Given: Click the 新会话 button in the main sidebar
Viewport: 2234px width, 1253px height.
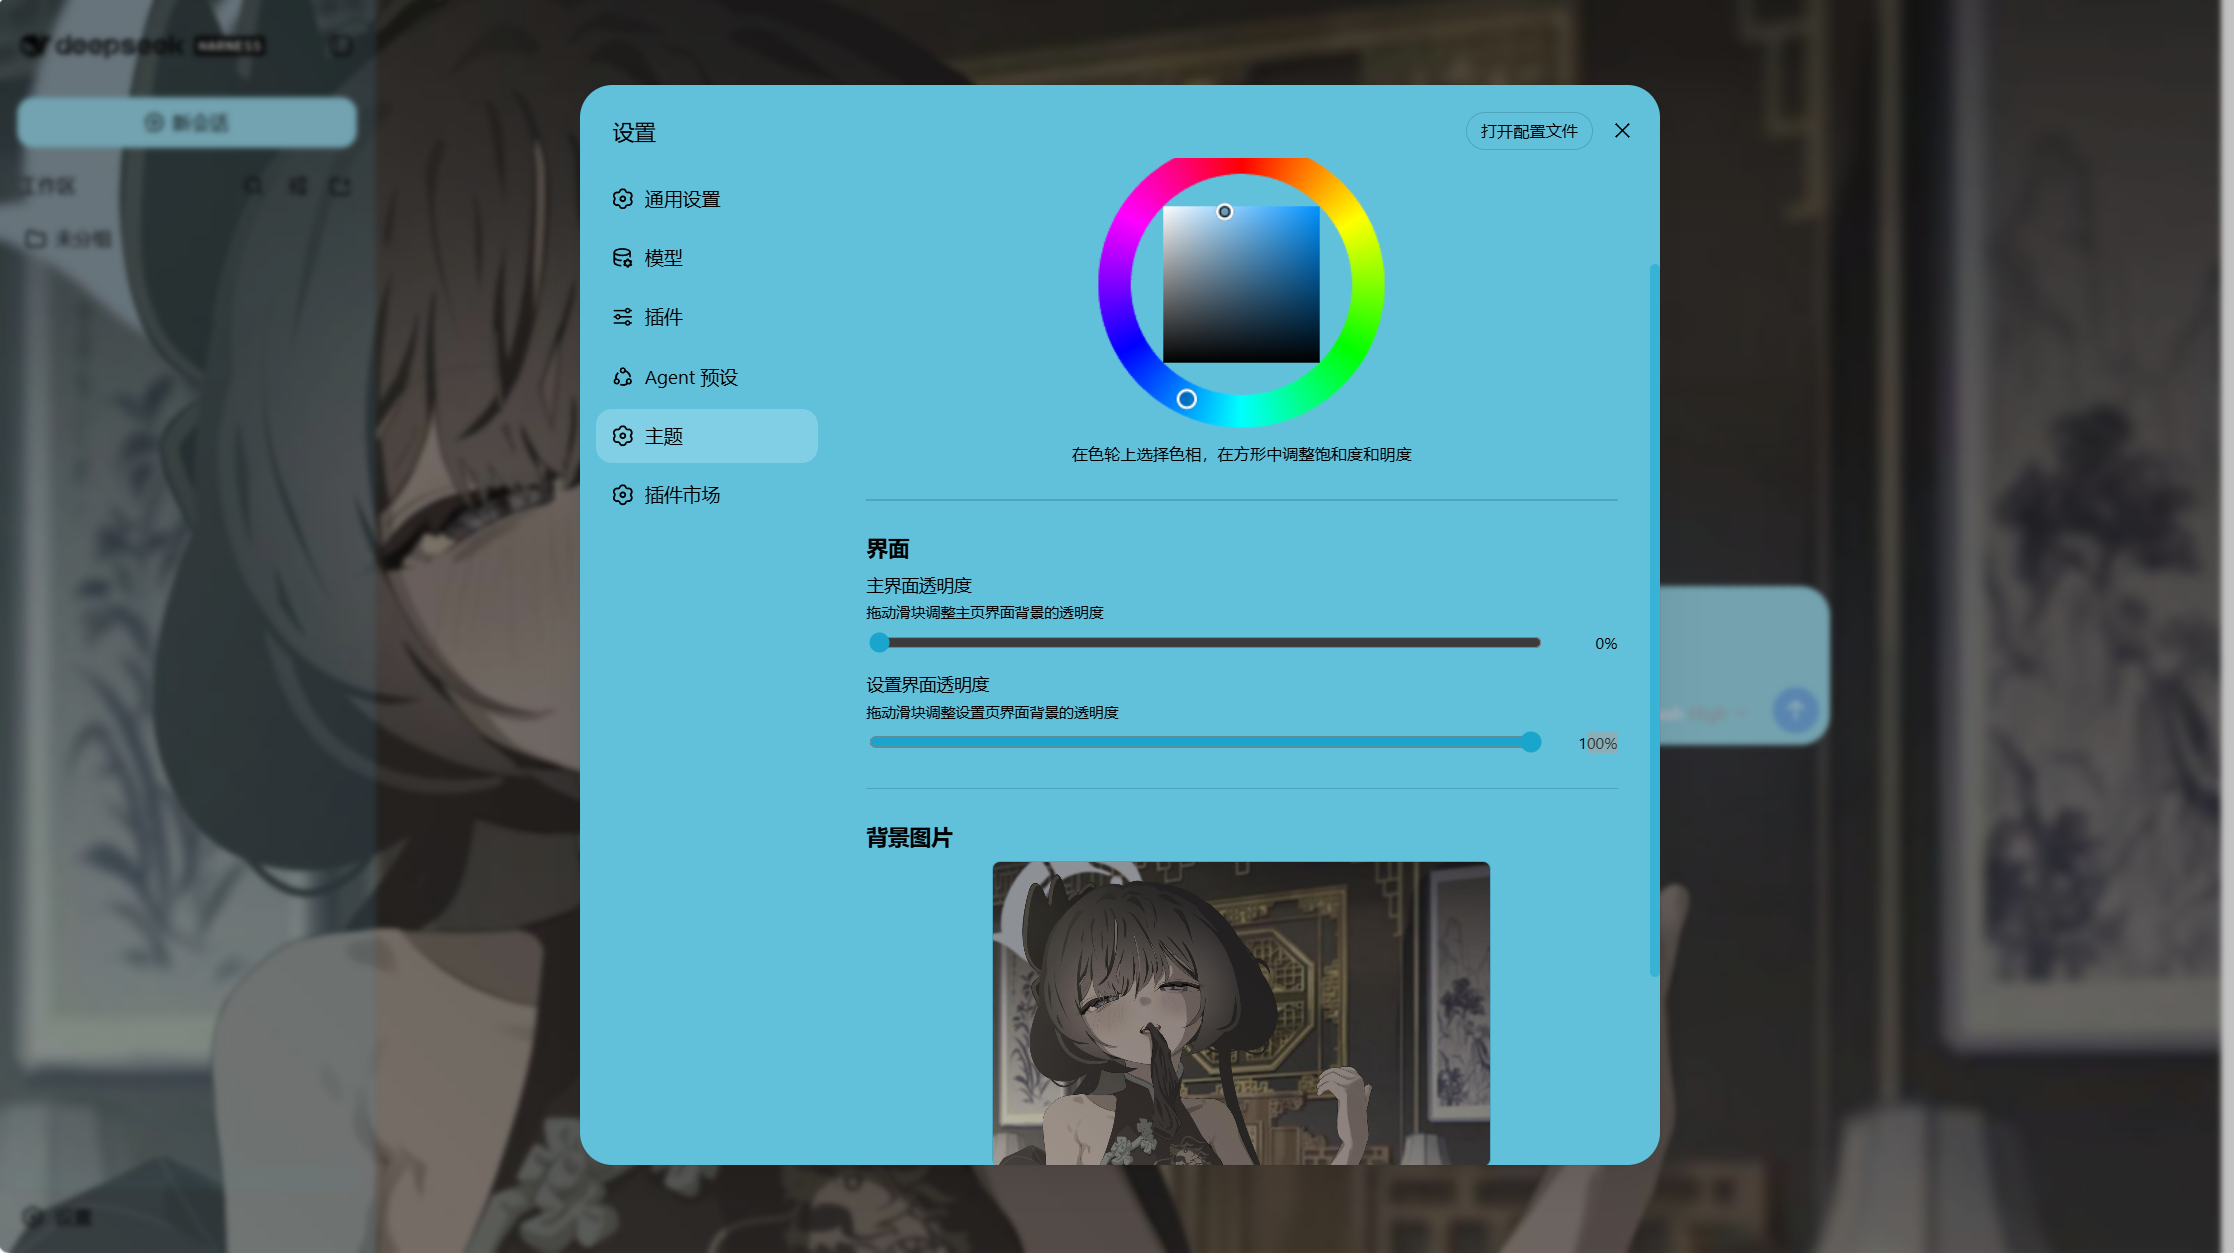Looking at the screenshot, I should tap(187, 123).
